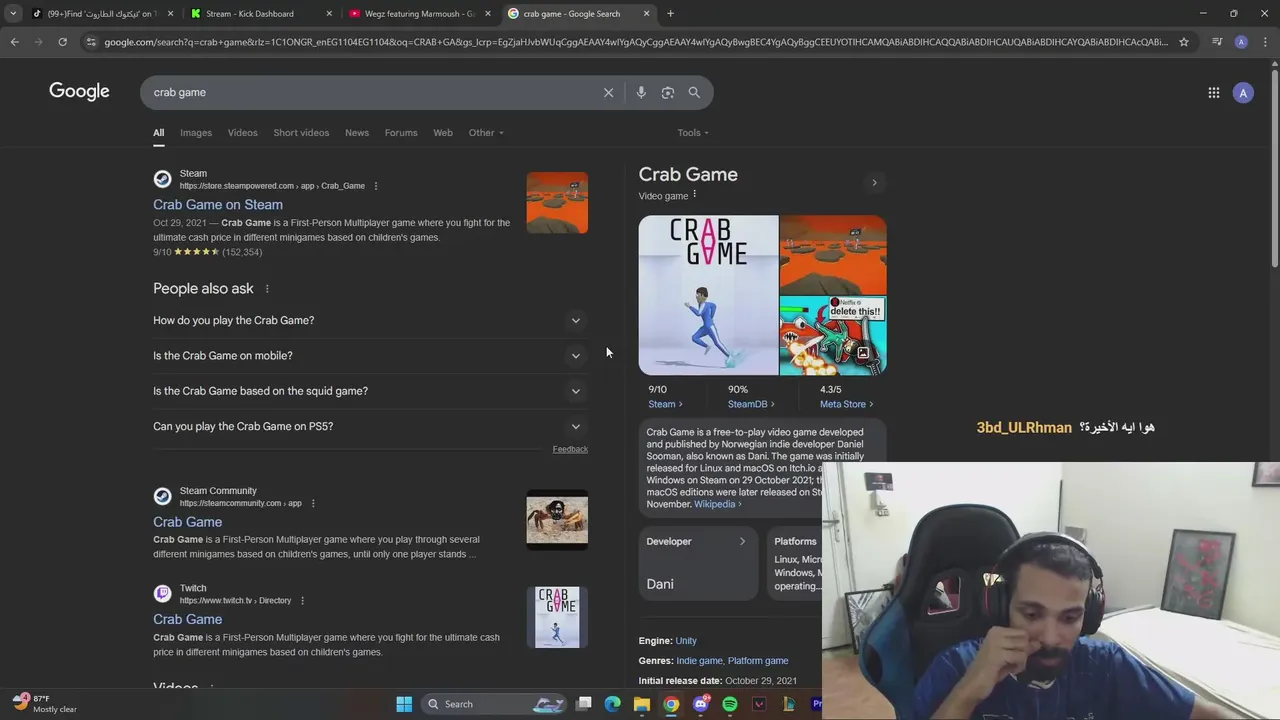Open the Other search filter dropdown
Viewport: 1280px width, 720px height.
[x=486, y=133]
